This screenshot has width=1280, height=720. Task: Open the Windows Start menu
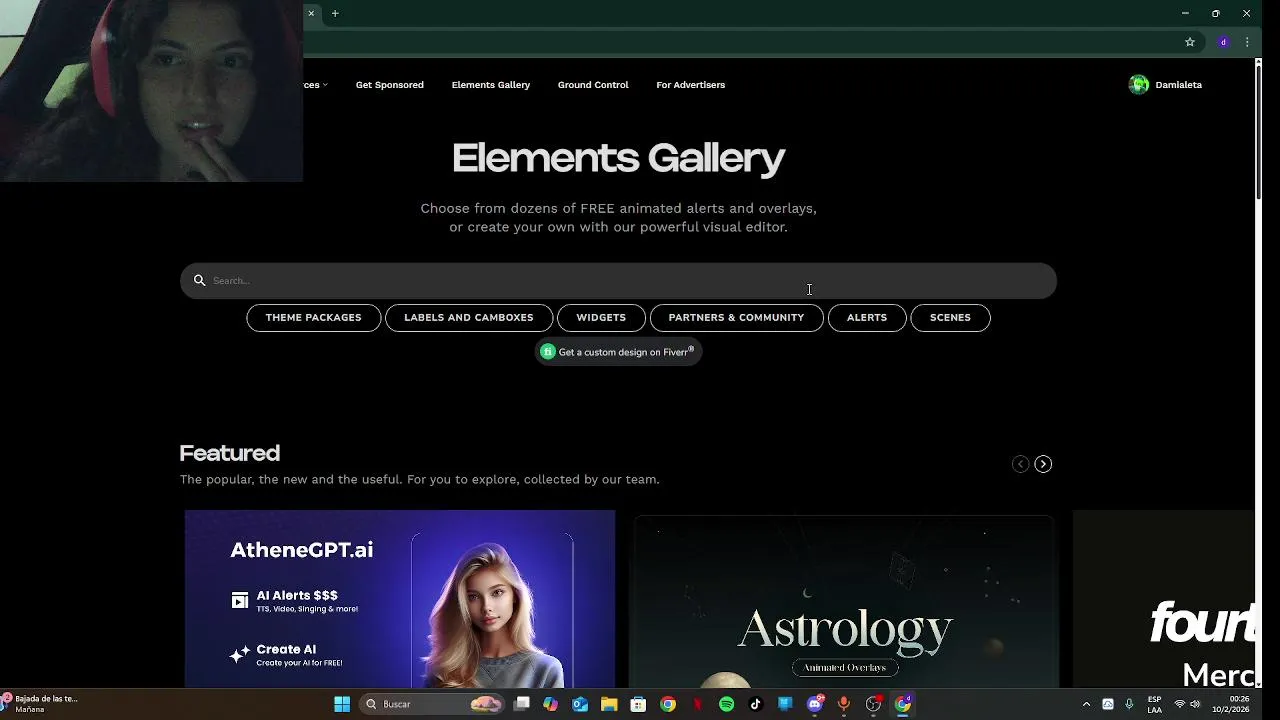pos(342,704)
